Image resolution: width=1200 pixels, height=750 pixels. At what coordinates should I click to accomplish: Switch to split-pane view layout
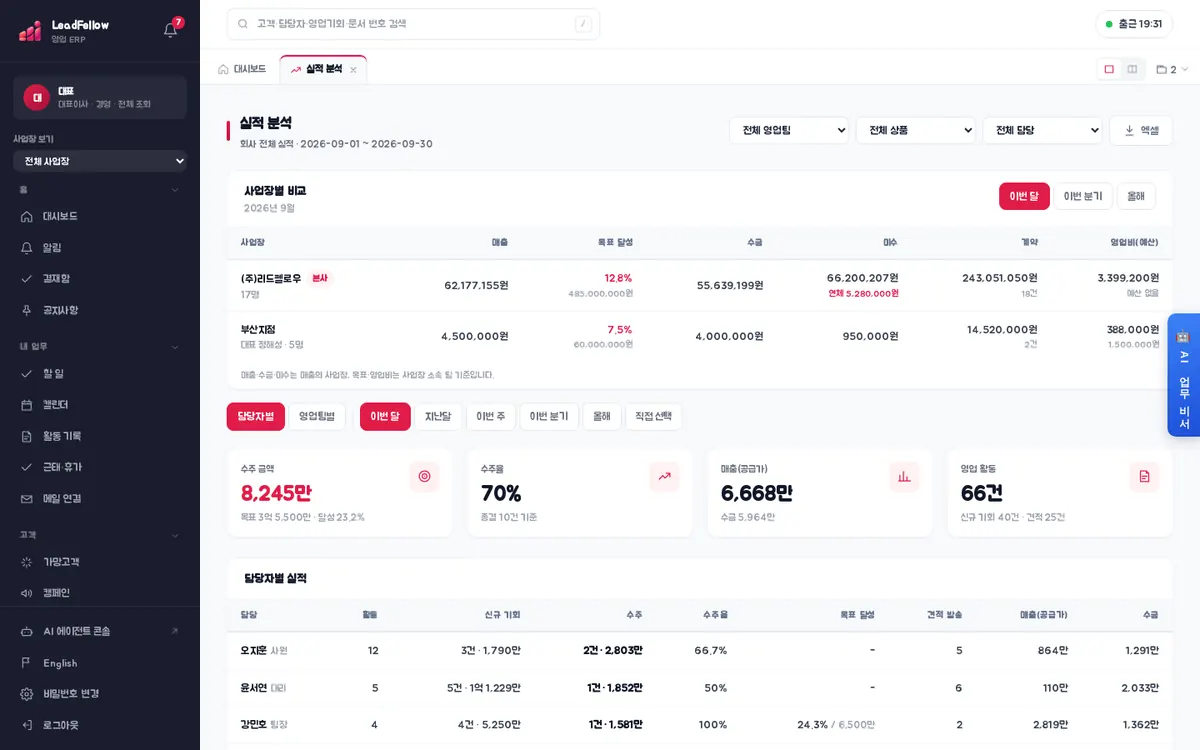1132,69
